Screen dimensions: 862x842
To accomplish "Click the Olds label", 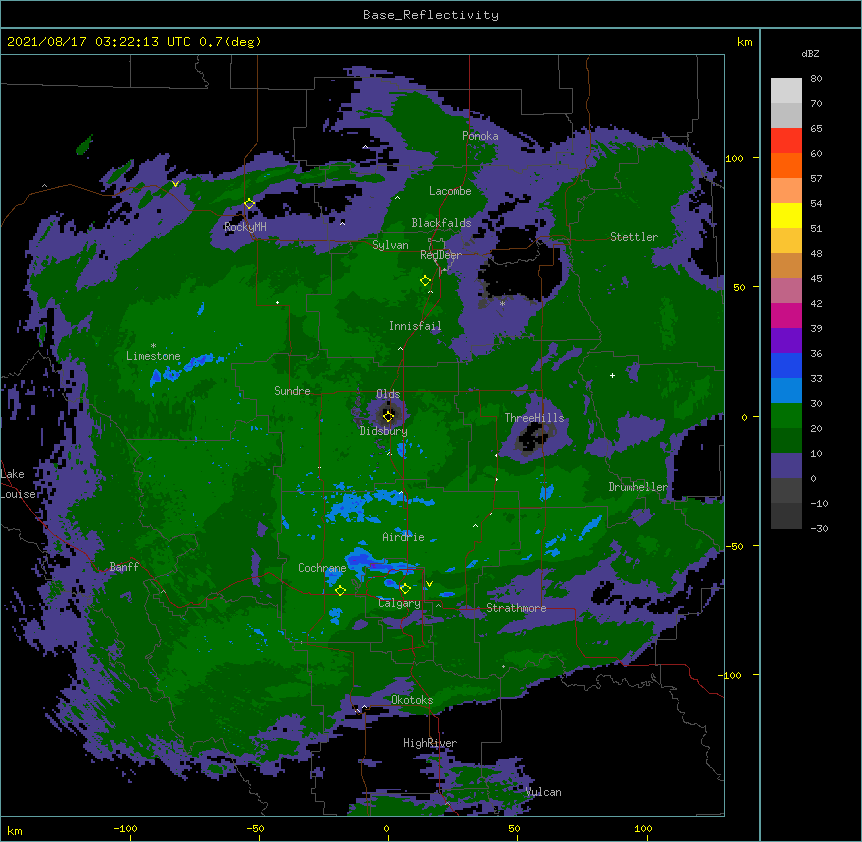I will (388, 394).
